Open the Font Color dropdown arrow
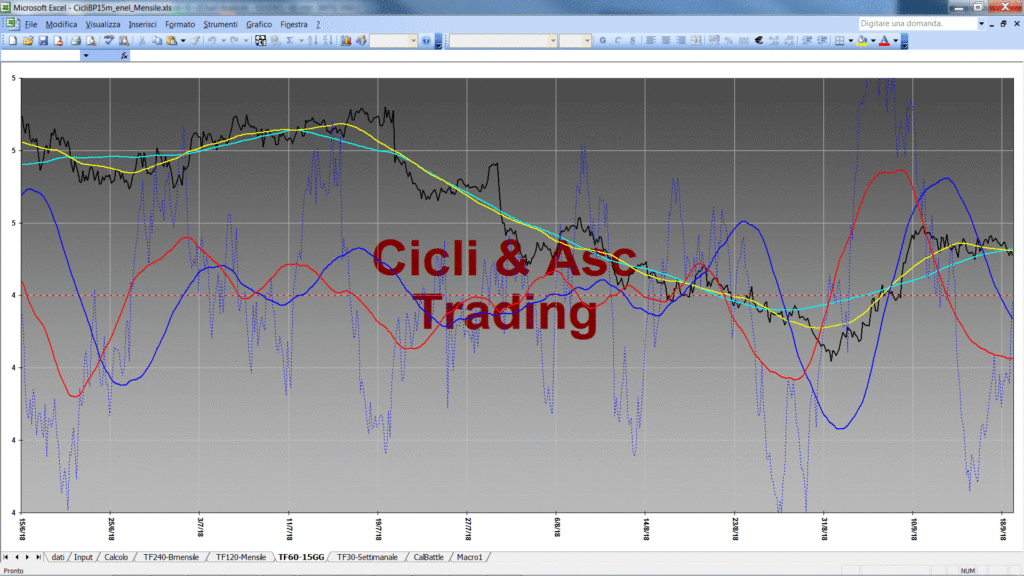The image size is (1024, 576). click(895, 40)
